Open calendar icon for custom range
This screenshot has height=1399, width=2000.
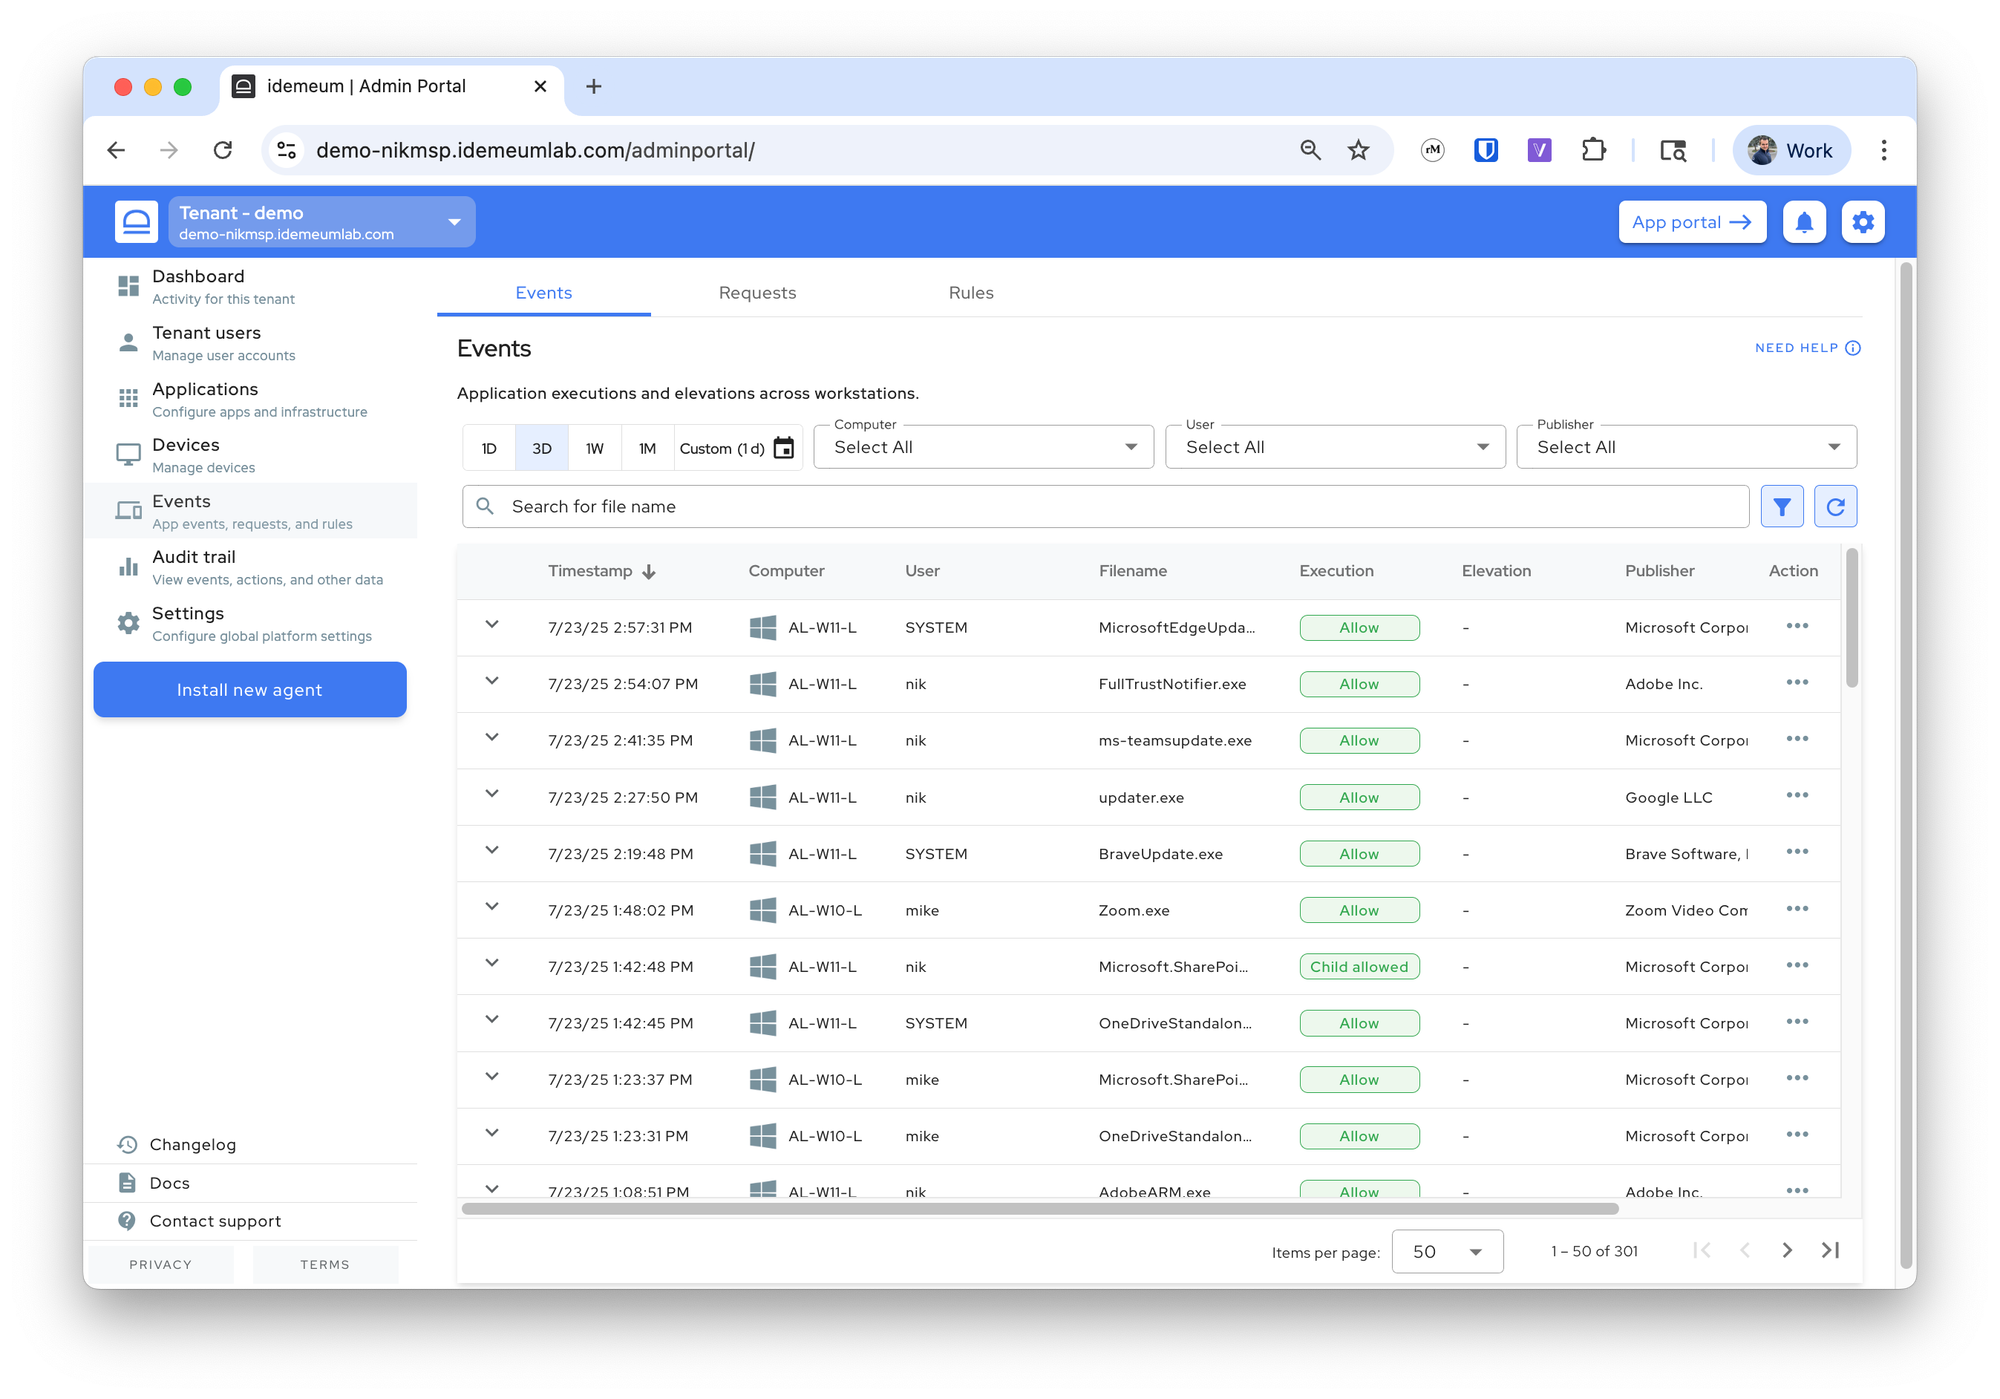point(784,448)
